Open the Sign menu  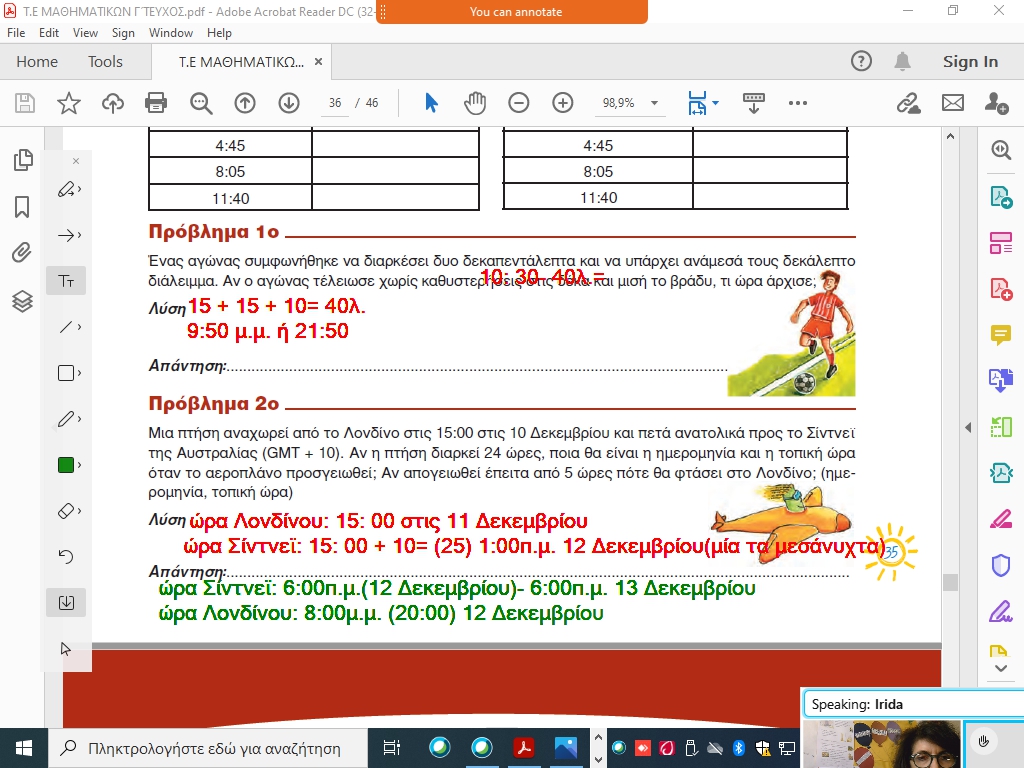coord(123,33)
